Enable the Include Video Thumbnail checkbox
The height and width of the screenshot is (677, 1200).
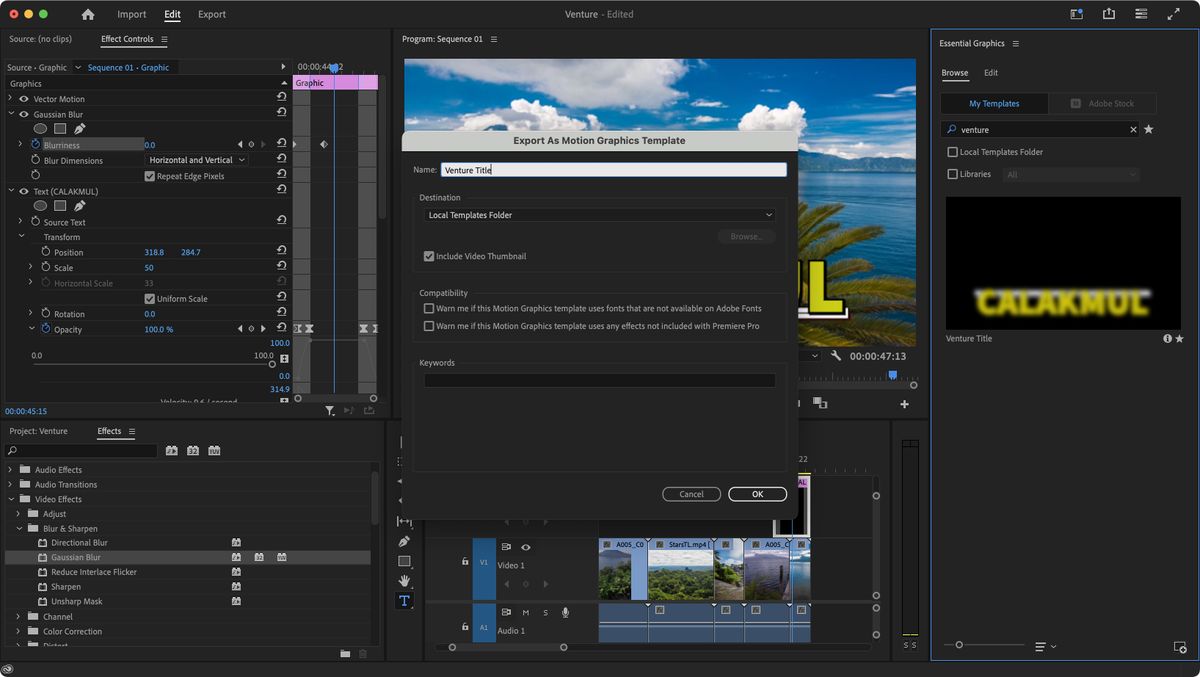click(429, 256)
